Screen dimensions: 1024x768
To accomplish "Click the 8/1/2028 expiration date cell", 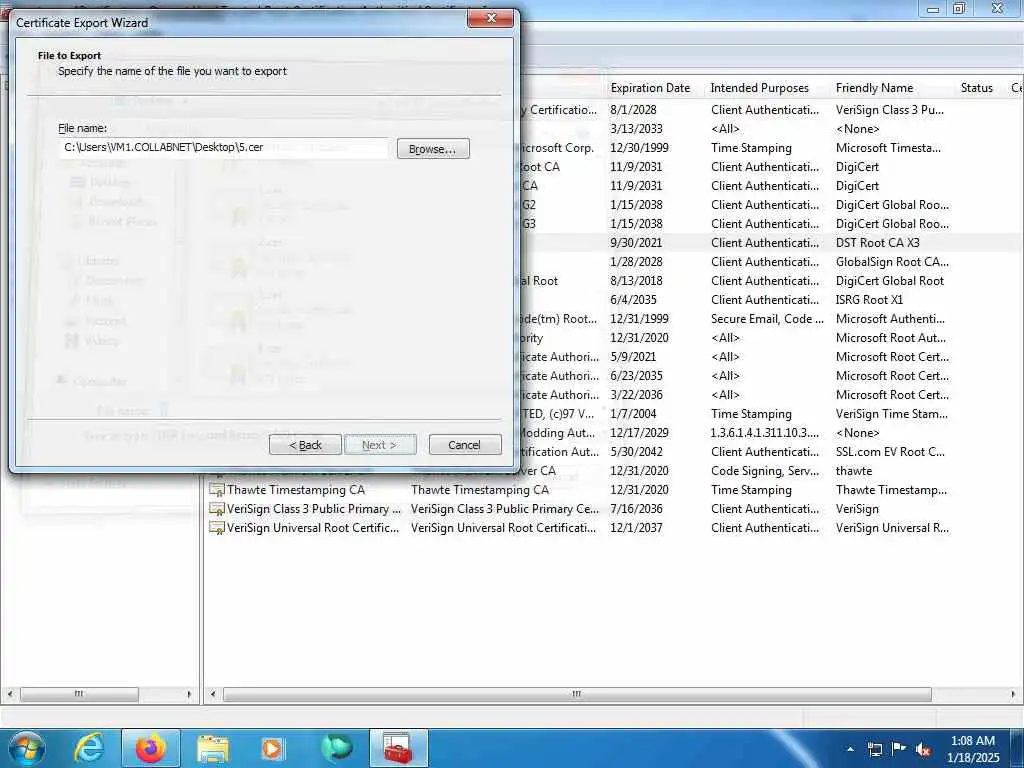I will point(633,110).
